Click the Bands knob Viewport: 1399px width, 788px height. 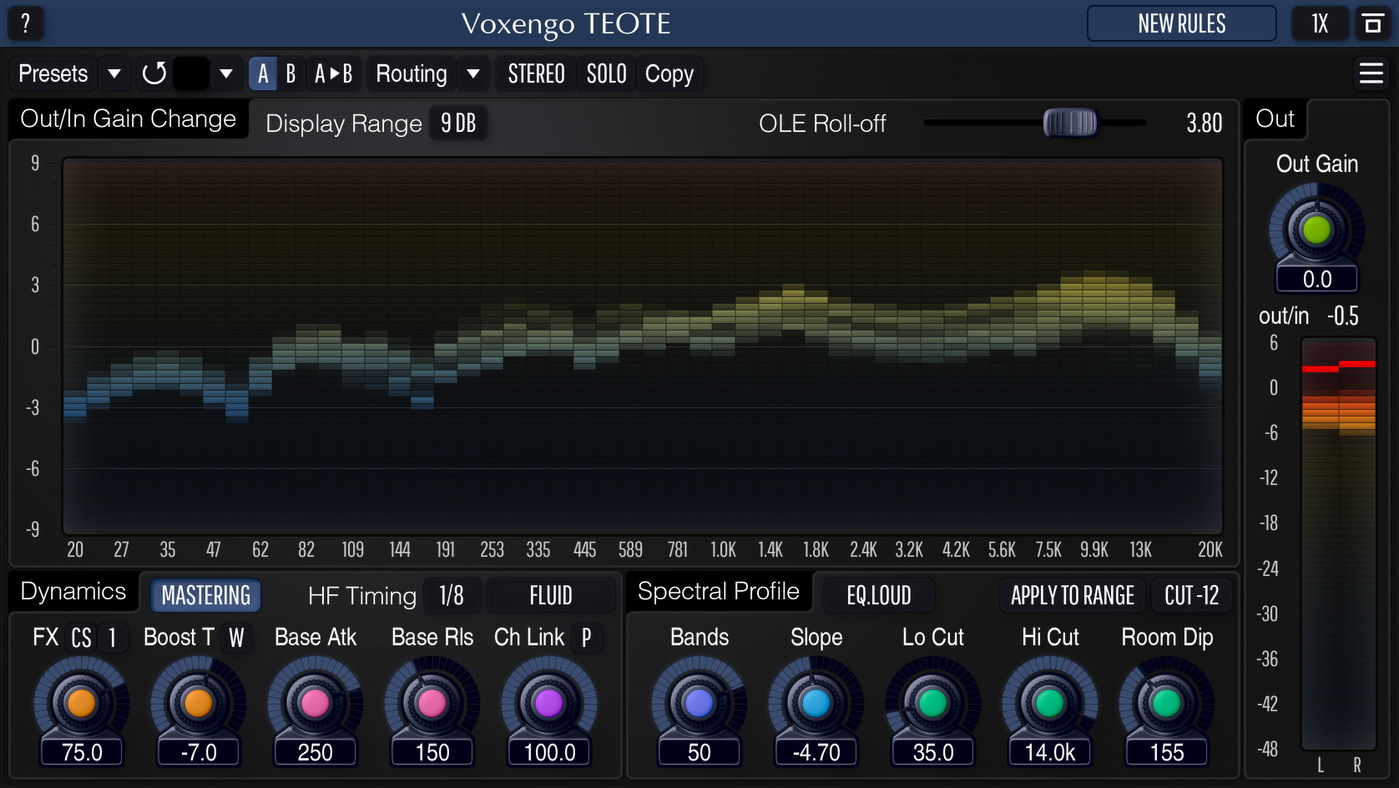[699, 703]
